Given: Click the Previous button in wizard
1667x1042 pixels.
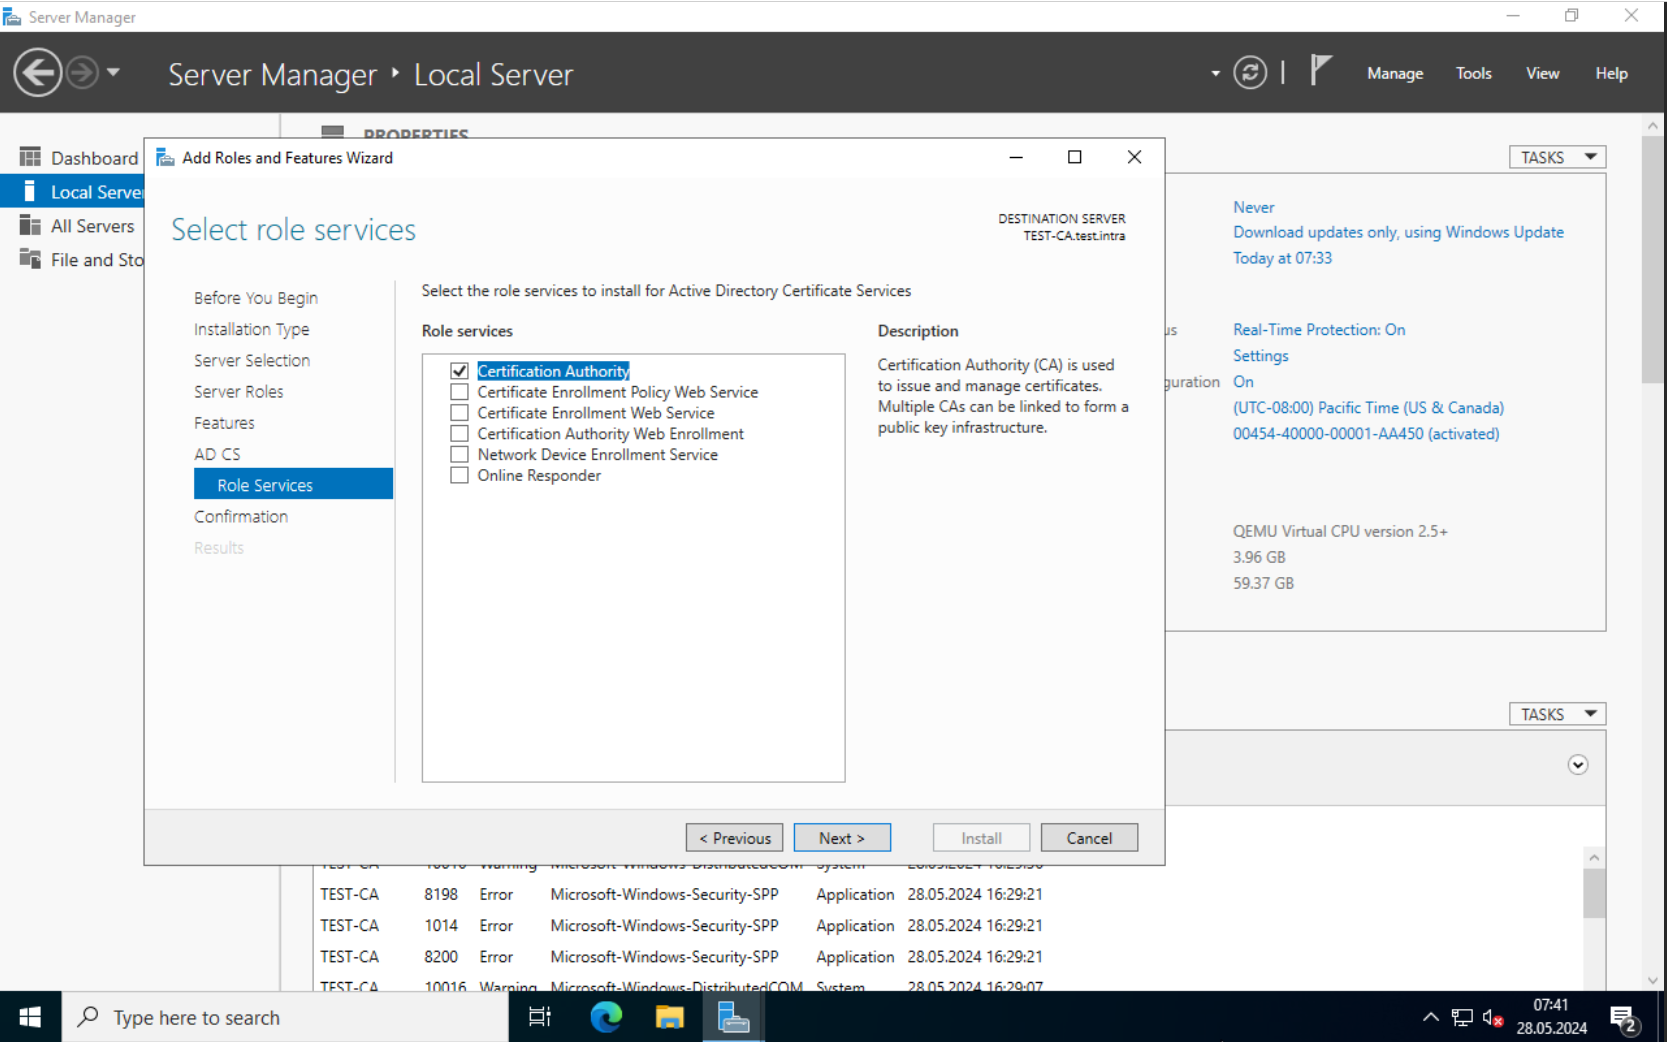Looking at the screenshot, I should (x=734, y=838).
